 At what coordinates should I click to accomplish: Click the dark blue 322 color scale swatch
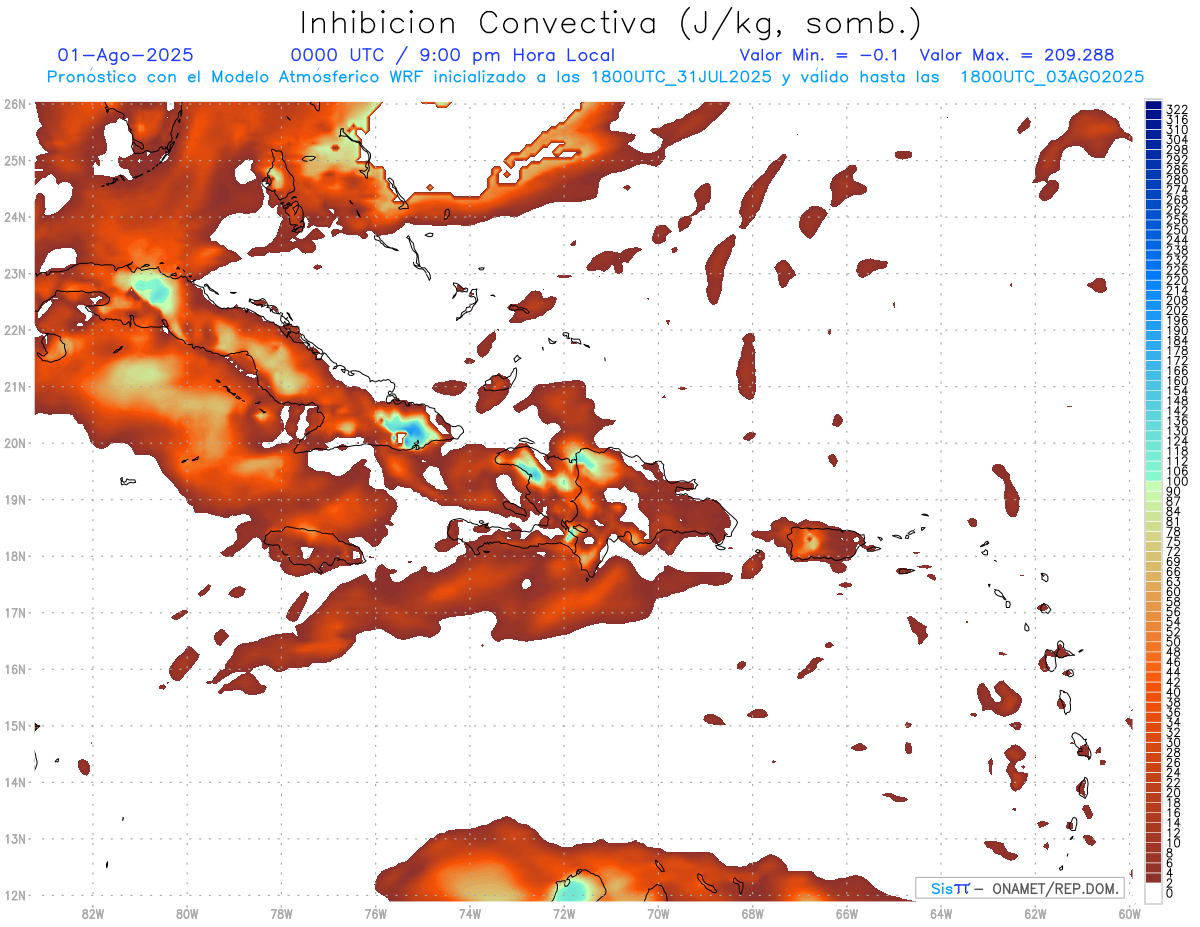coord(1153,106)
